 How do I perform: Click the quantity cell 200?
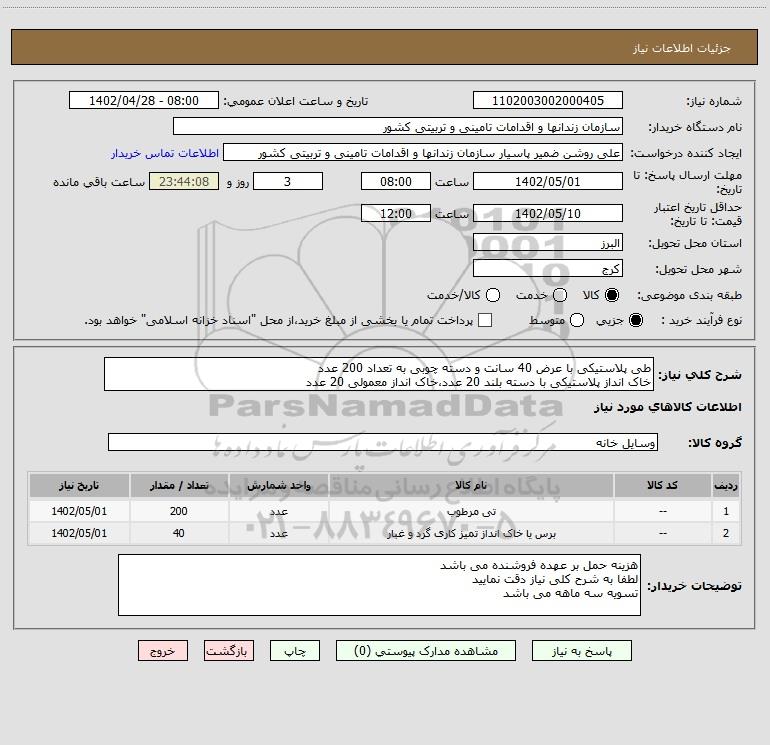coord(179,511)
